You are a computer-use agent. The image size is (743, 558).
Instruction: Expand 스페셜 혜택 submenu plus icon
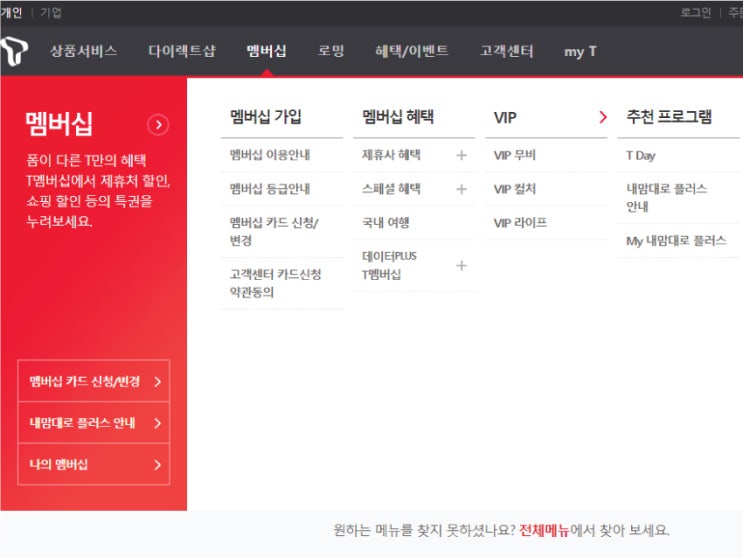pyautogui.click(x=461, y=189)
